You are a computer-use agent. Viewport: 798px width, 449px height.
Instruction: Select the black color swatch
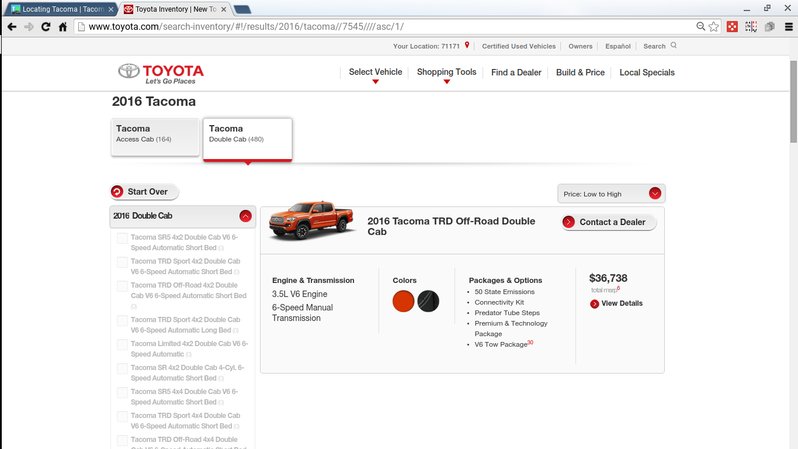tap(428, 301)
